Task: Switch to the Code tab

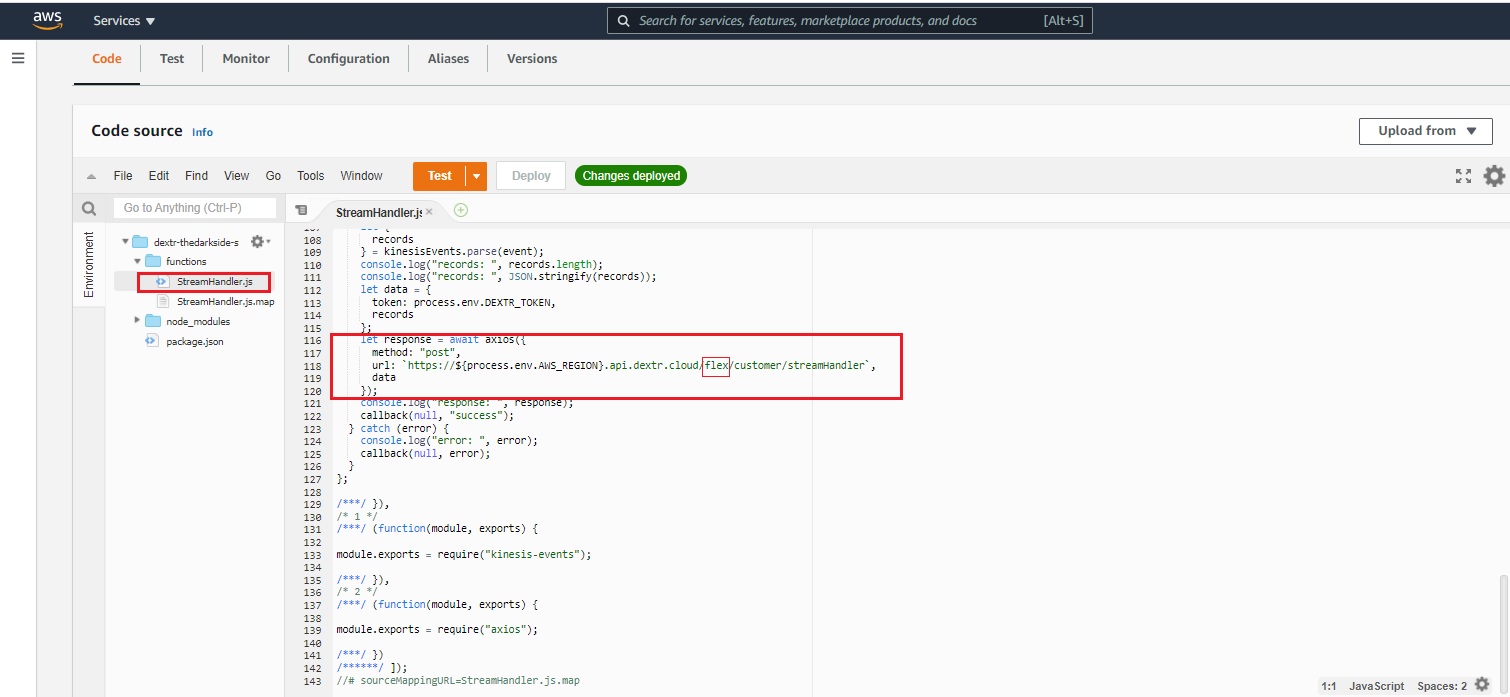Action: click(107, 58)
